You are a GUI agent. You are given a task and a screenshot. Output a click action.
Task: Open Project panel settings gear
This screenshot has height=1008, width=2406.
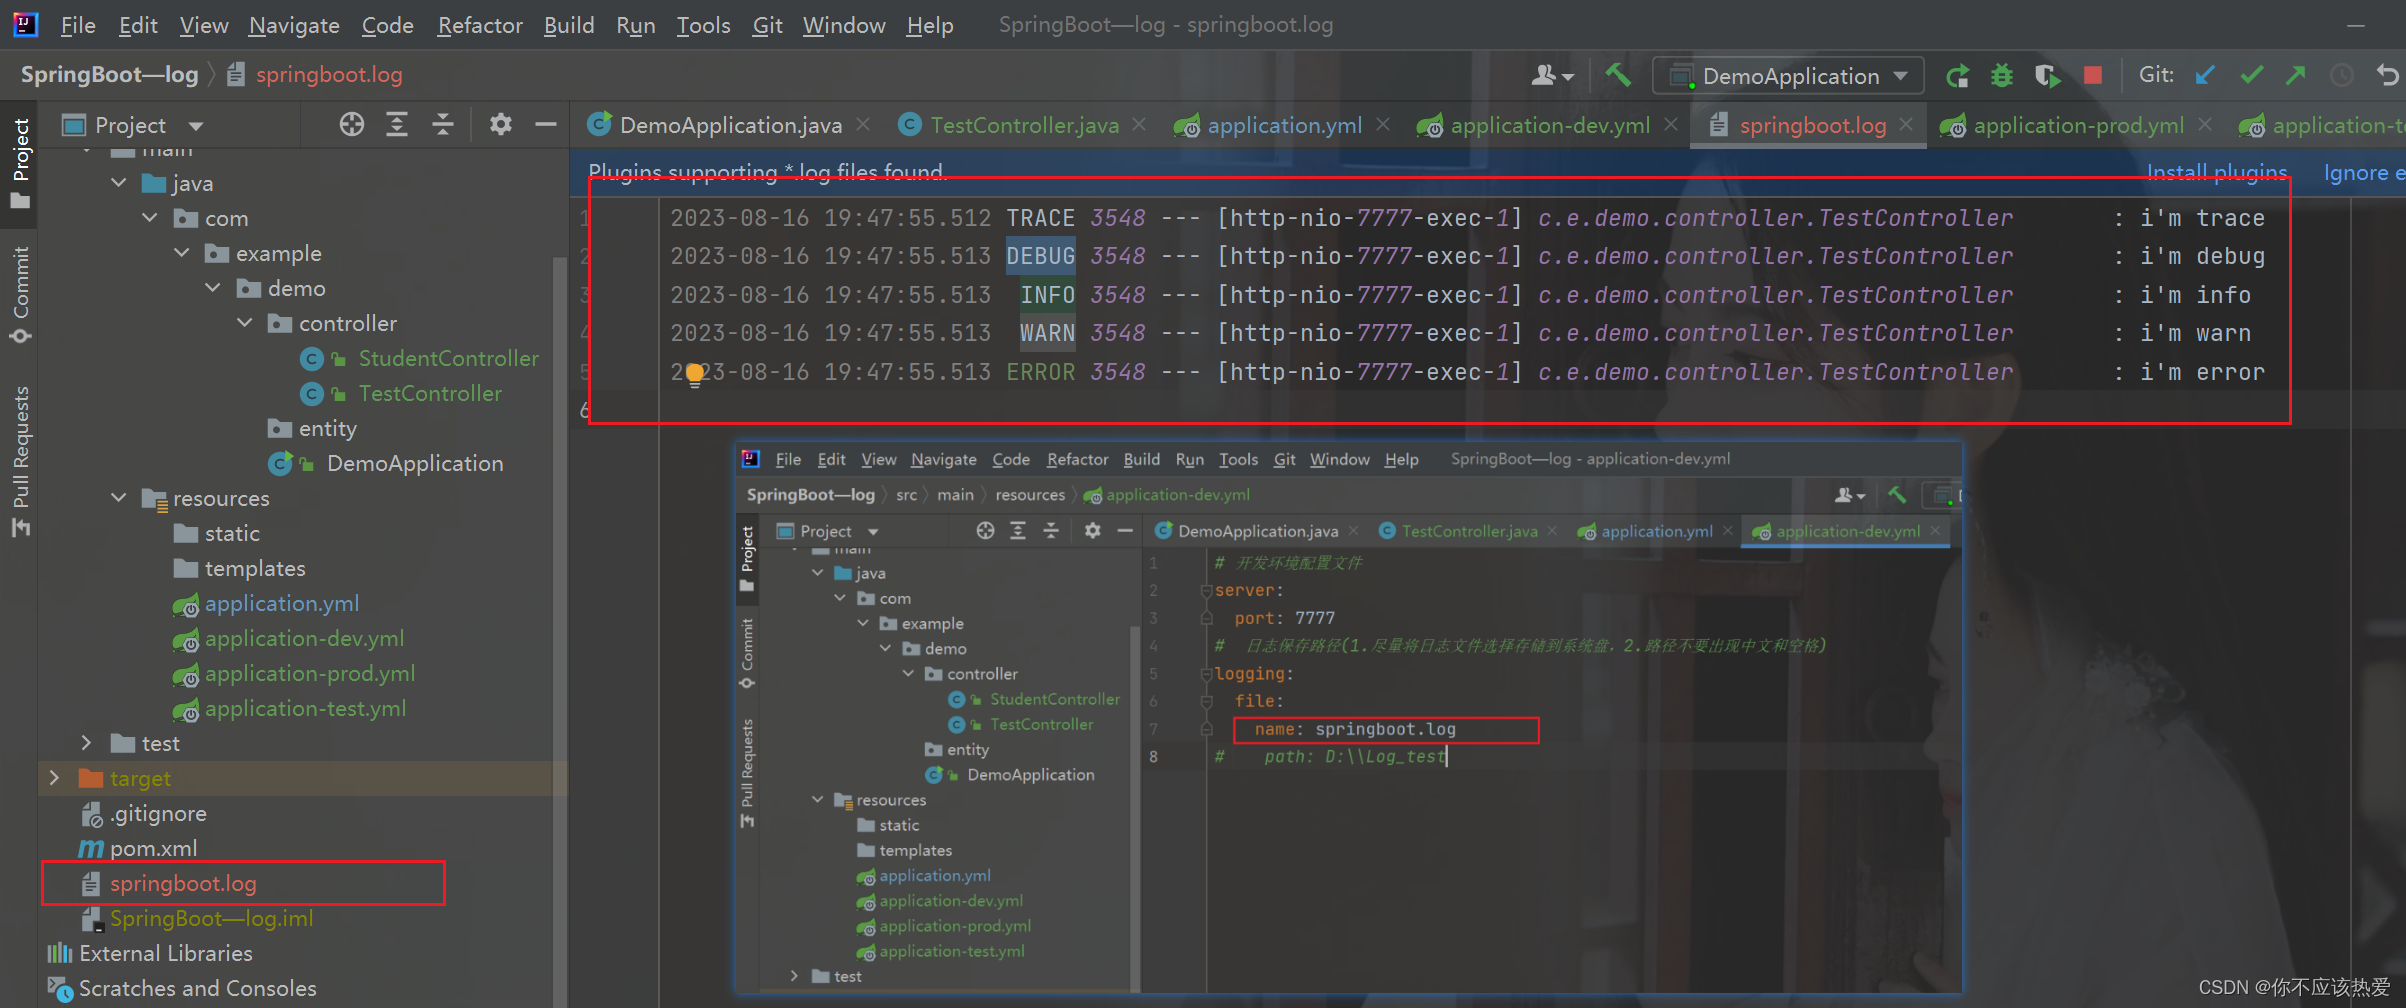[500, 125]
